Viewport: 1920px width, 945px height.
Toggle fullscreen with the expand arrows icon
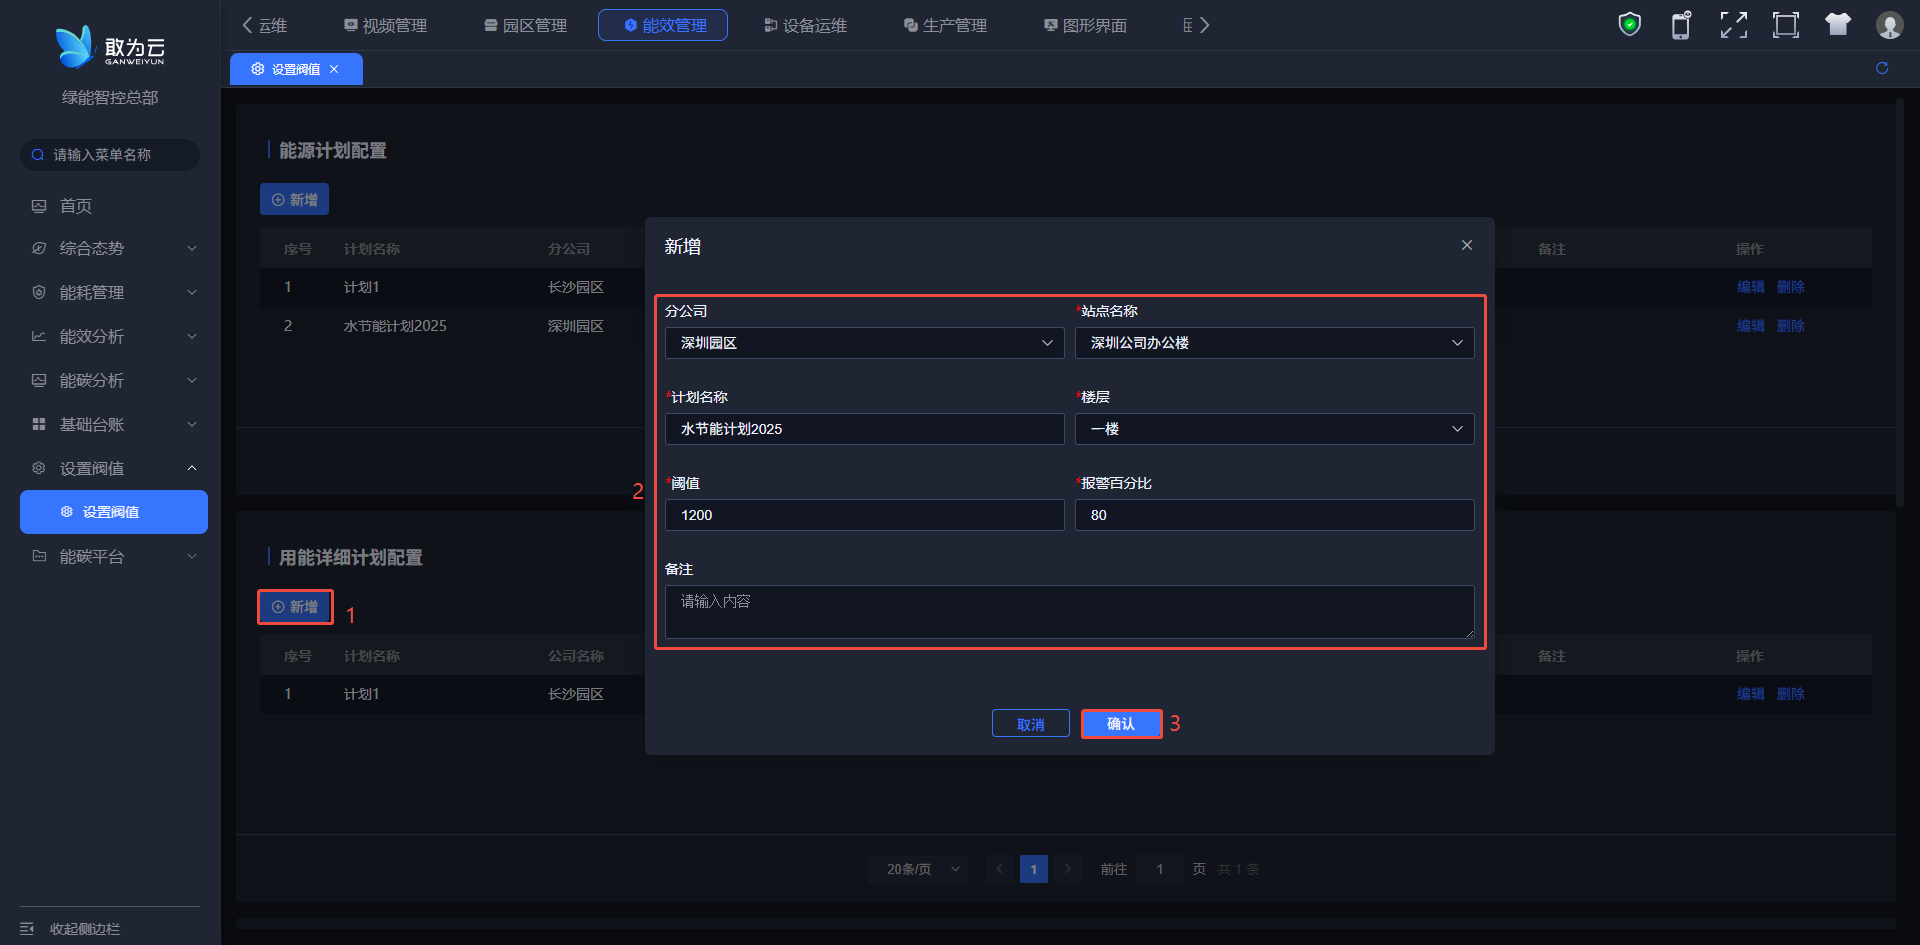coord(1734,24)
